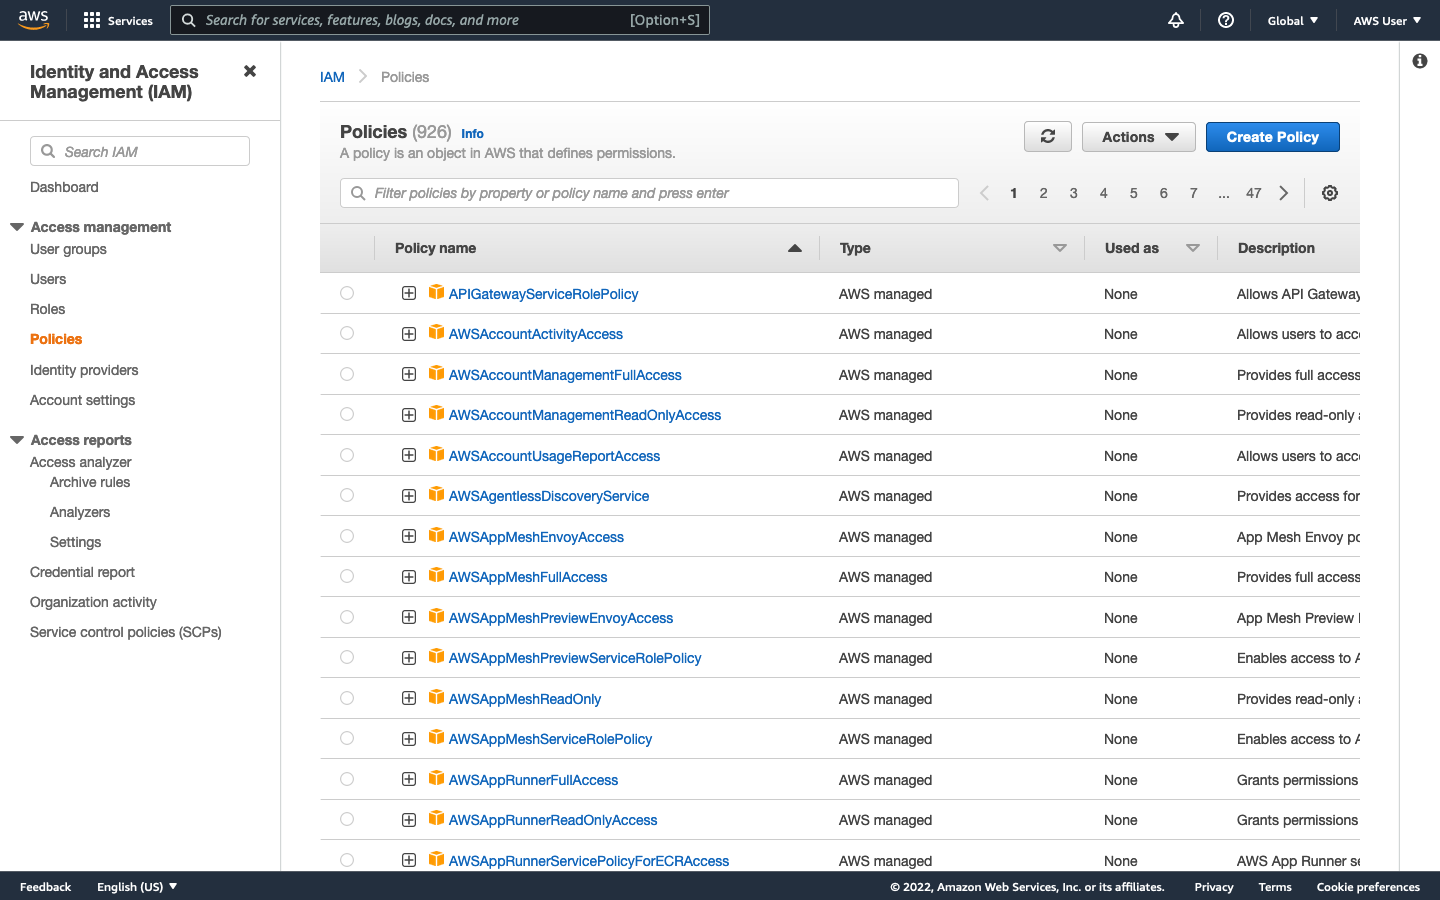Open the Roles section in the sidebar

pos(47,309)
